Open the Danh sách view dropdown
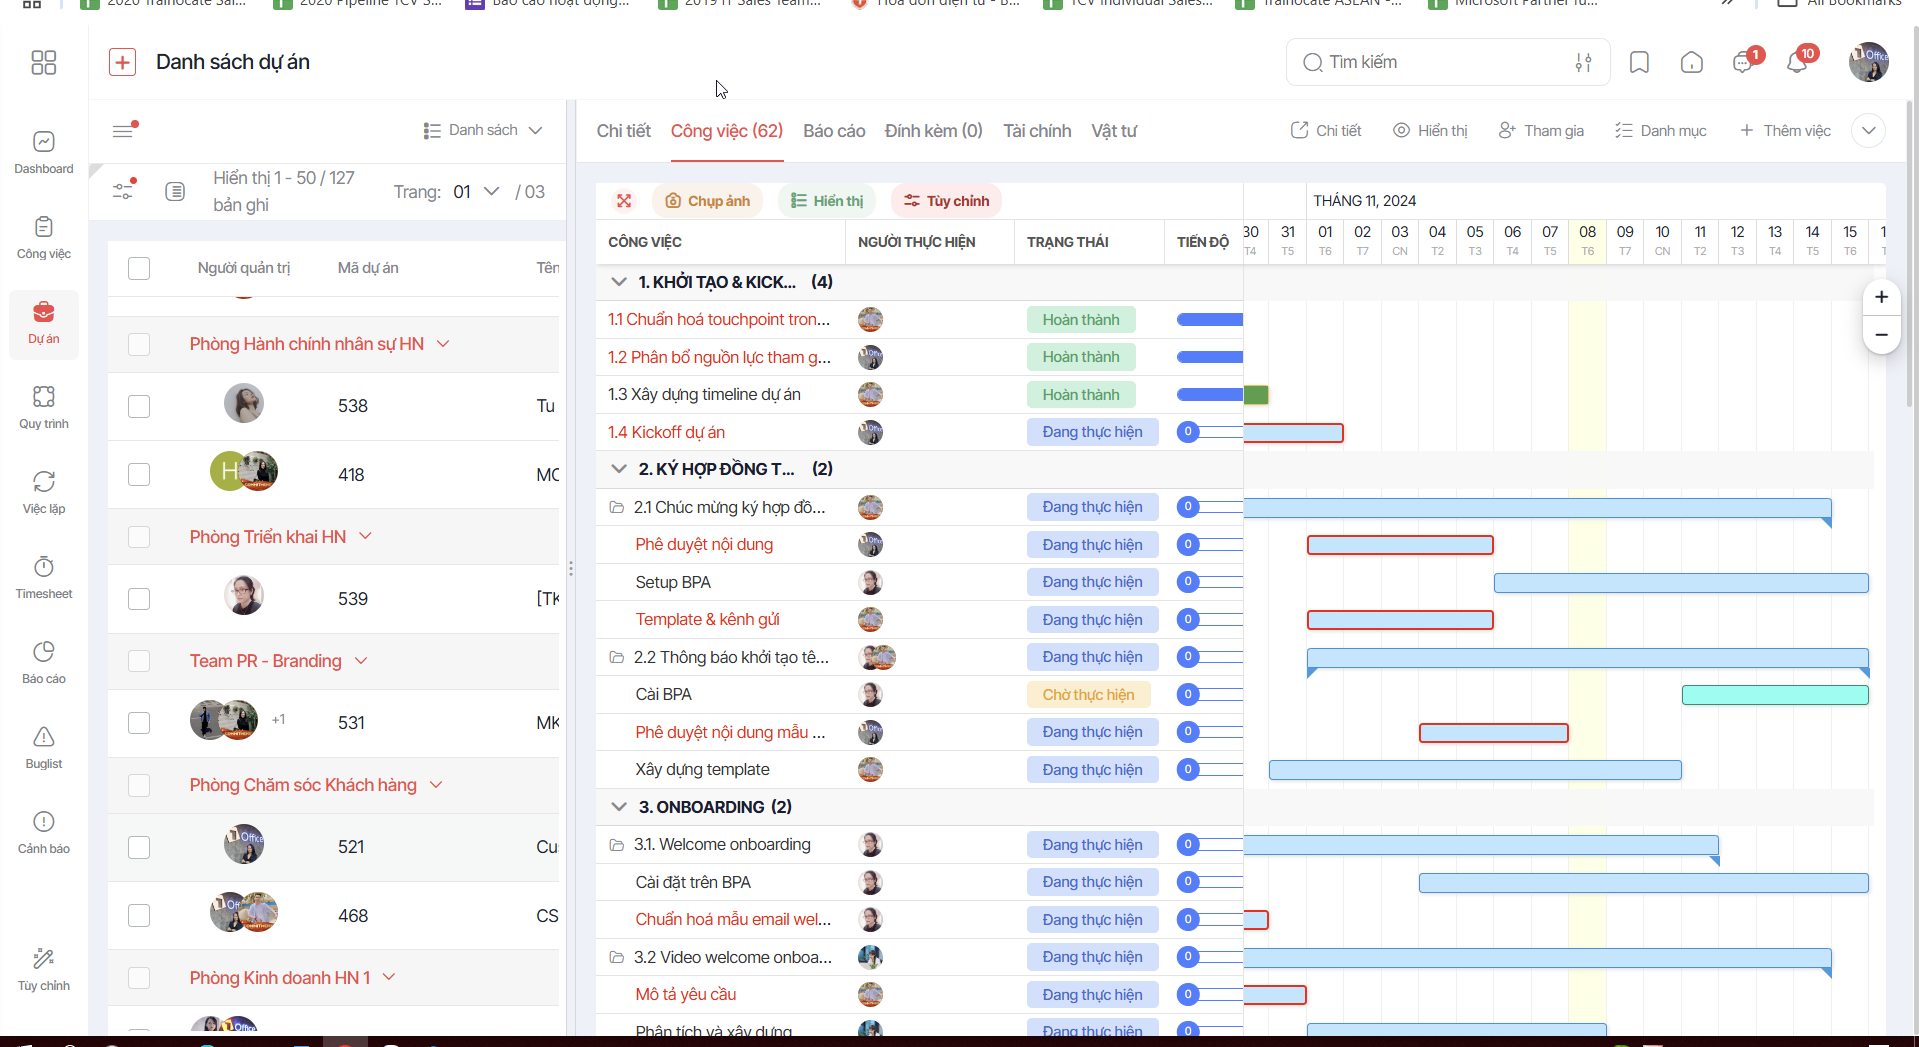1919x1047 pixels. [x=482, y=130]
